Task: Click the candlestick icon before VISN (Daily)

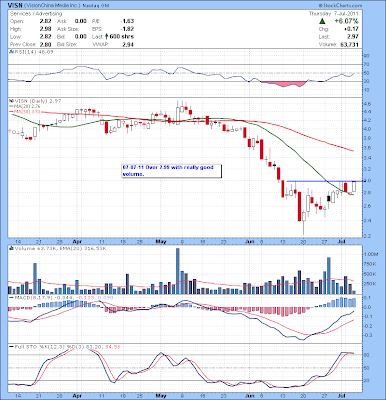Action: point(11,101)
